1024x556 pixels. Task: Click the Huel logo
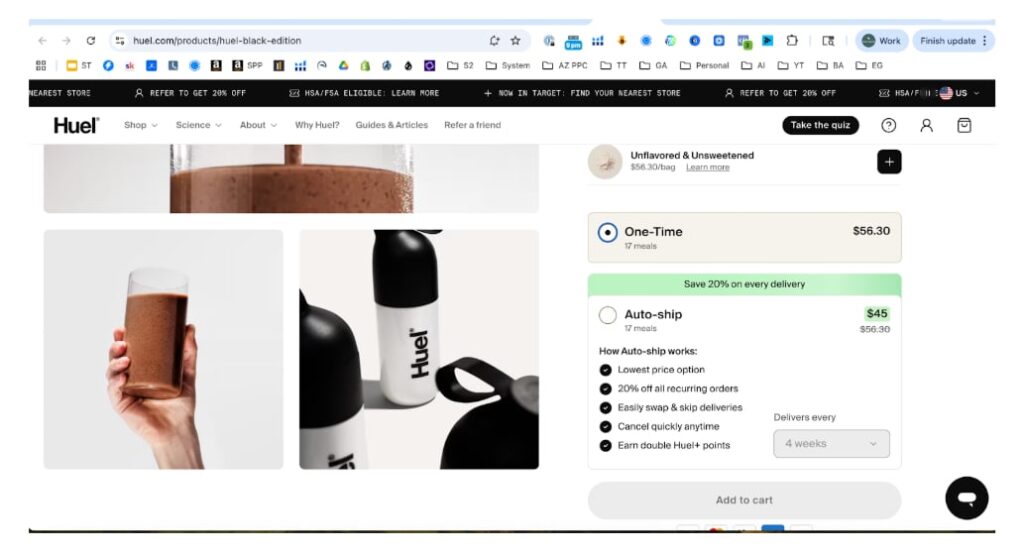click(x=76, y=125)
